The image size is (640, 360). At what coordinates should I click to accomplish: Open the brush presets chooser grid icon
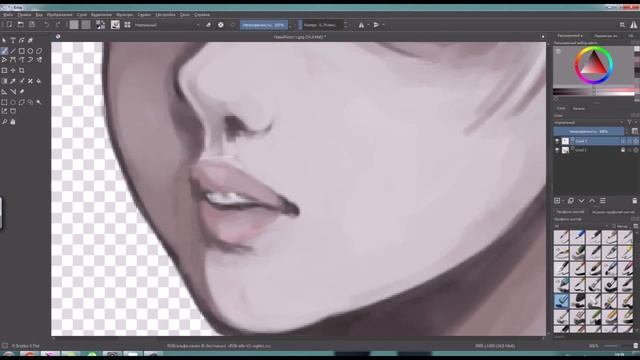click(127, 25)
